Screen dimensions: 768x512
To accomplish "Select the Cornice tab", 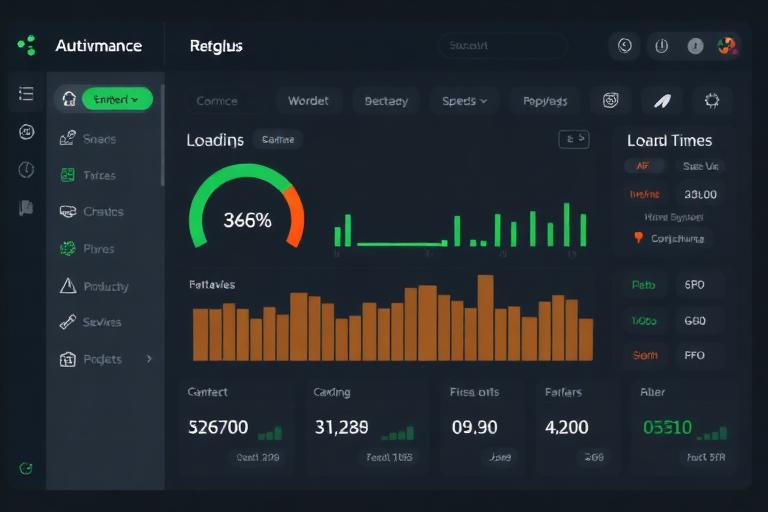I will [x=217, y=101].
